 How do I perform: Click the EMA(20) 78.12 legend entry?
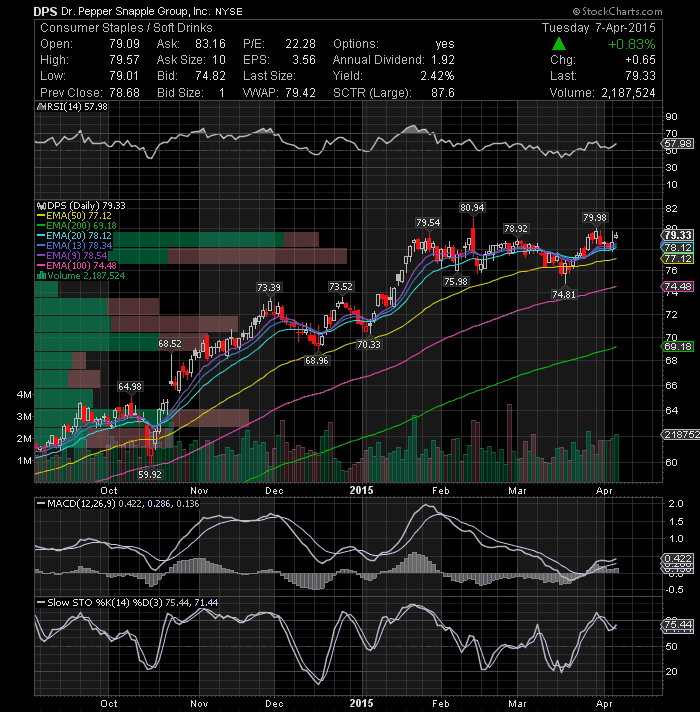74,236
